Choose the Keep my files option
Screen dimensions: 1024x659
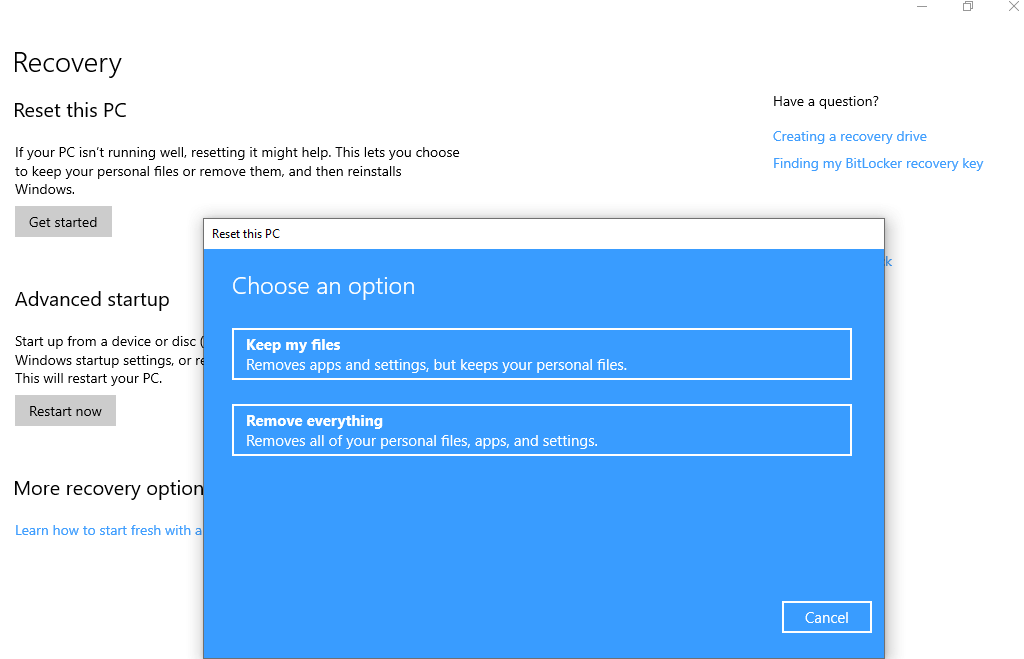coord(541,354)
